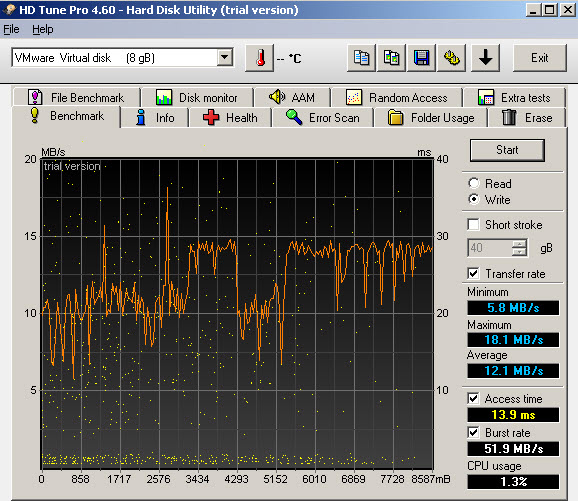The height and width of the screenshot is (501, 578).
Task: Switch to the Folder Usage tab
Action: point(431,118)
